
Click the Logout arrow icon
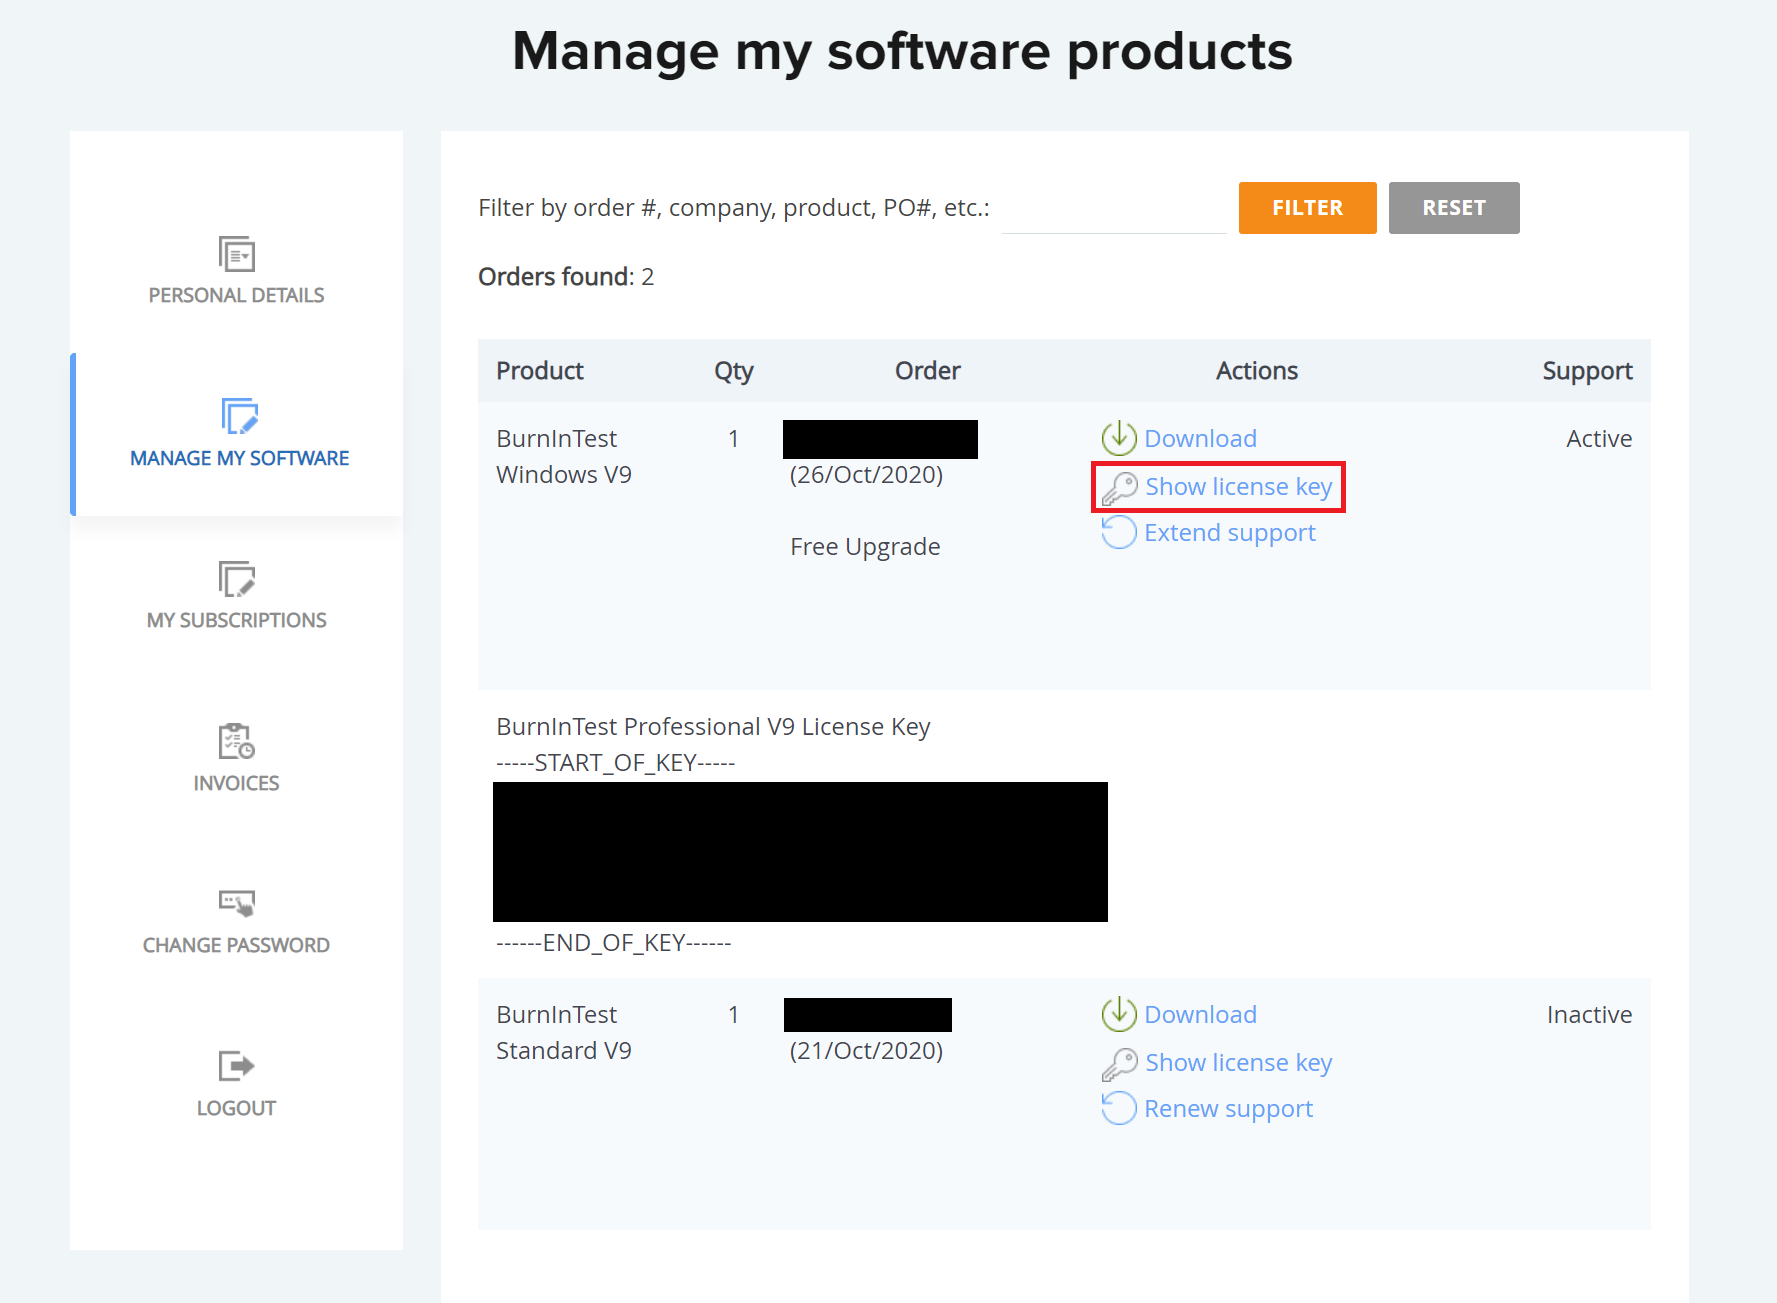coord(237,1066)
